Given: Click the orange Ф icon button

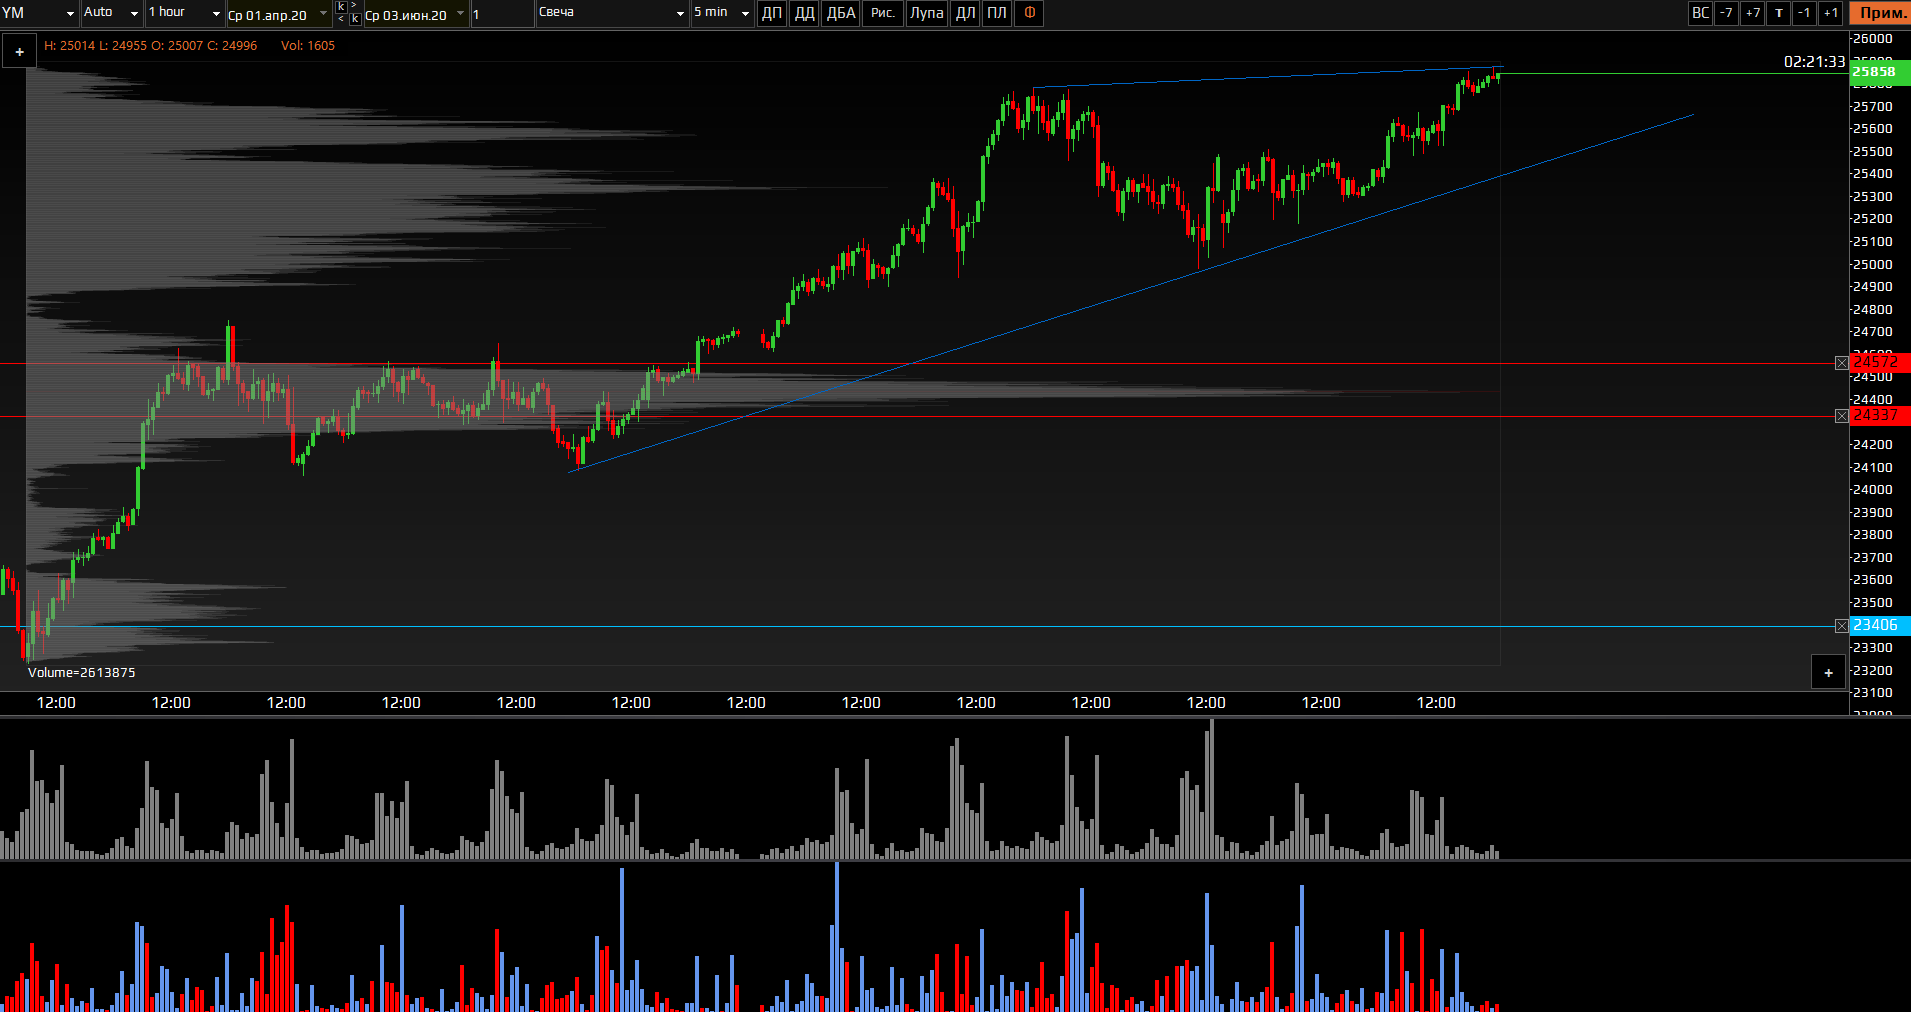Looking at the screenshot, I should pyautogui.click(x=1029, y=13).
